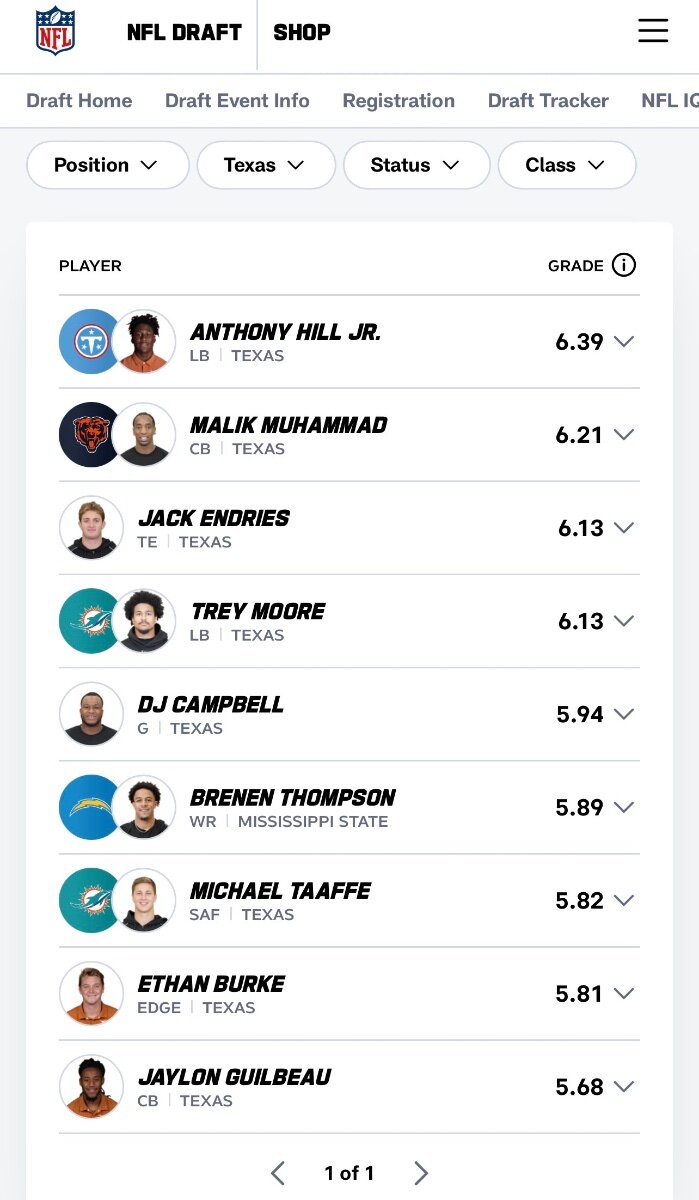Click Jack Endries' headshot thumbnail
Image resolution: width=699 pixels, height=1200 pixels.
coord(91,527)
